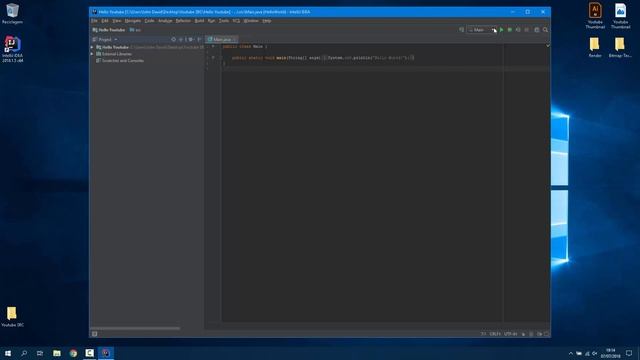The height and width of the screenshot is (360, 640).
Task: Expand the Hello Youtube project node
Action: click(x=92, y=47)
